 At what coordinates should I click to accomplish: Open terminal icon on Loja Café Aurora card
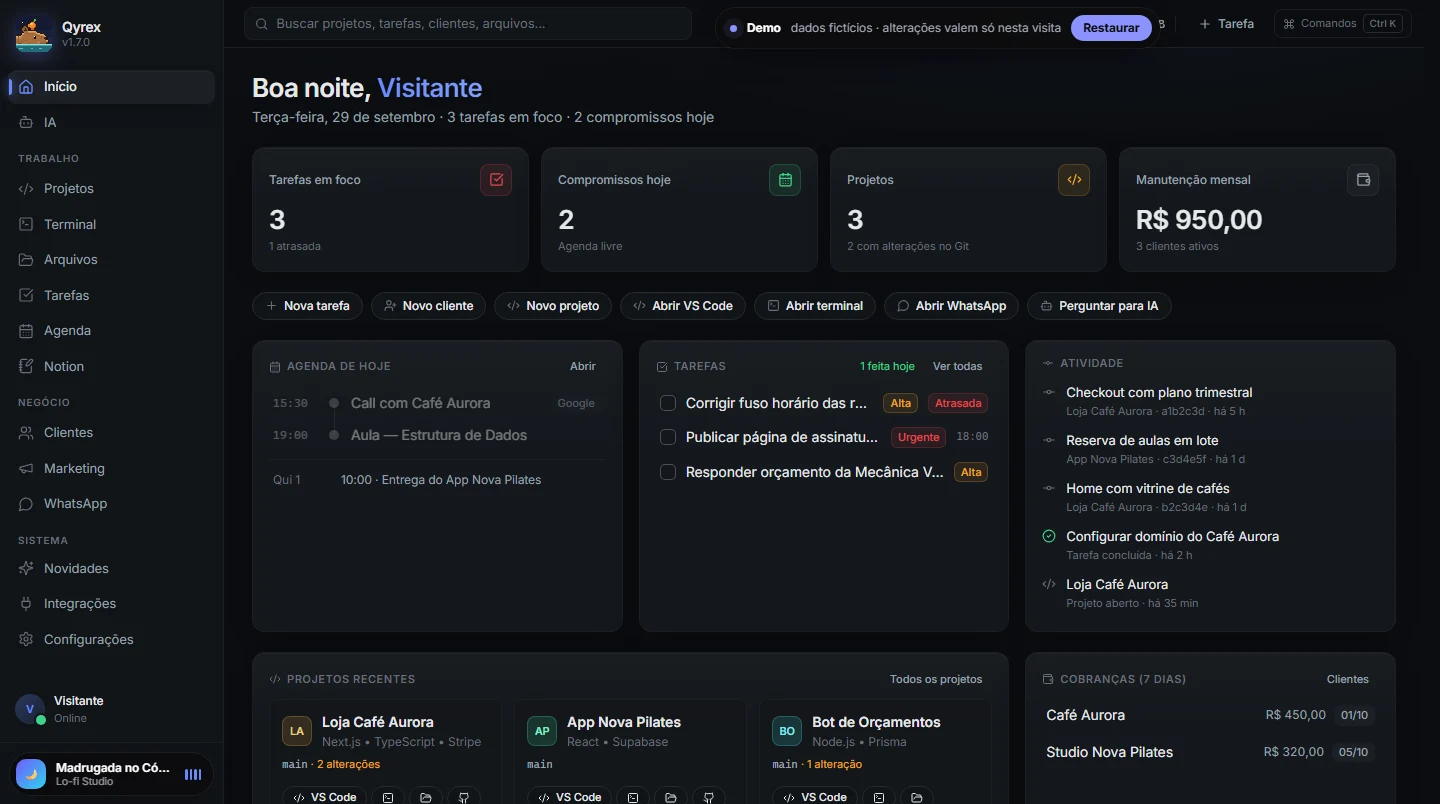[388, 797]
